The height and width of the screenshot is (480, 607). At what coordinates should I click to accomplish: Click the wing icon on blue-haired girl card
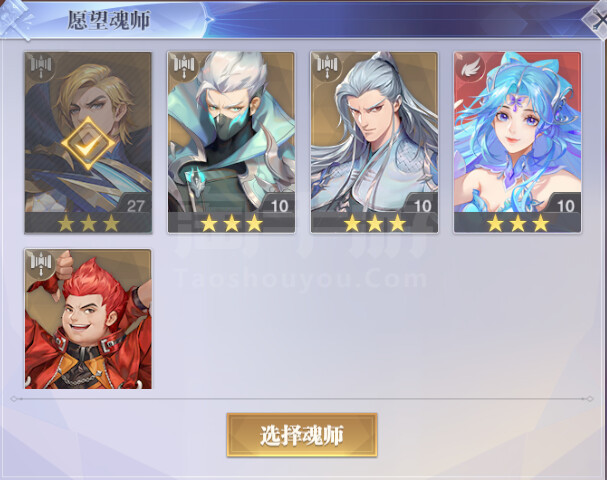click(x=470, y=69)
